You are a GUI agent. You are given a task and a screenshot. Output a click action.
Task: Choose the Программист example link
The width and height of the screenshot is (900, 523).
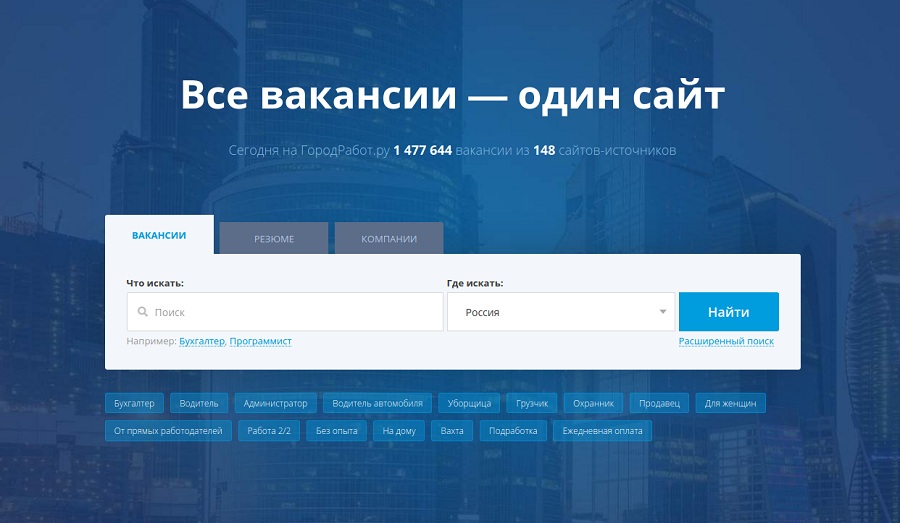pos(260,341)
